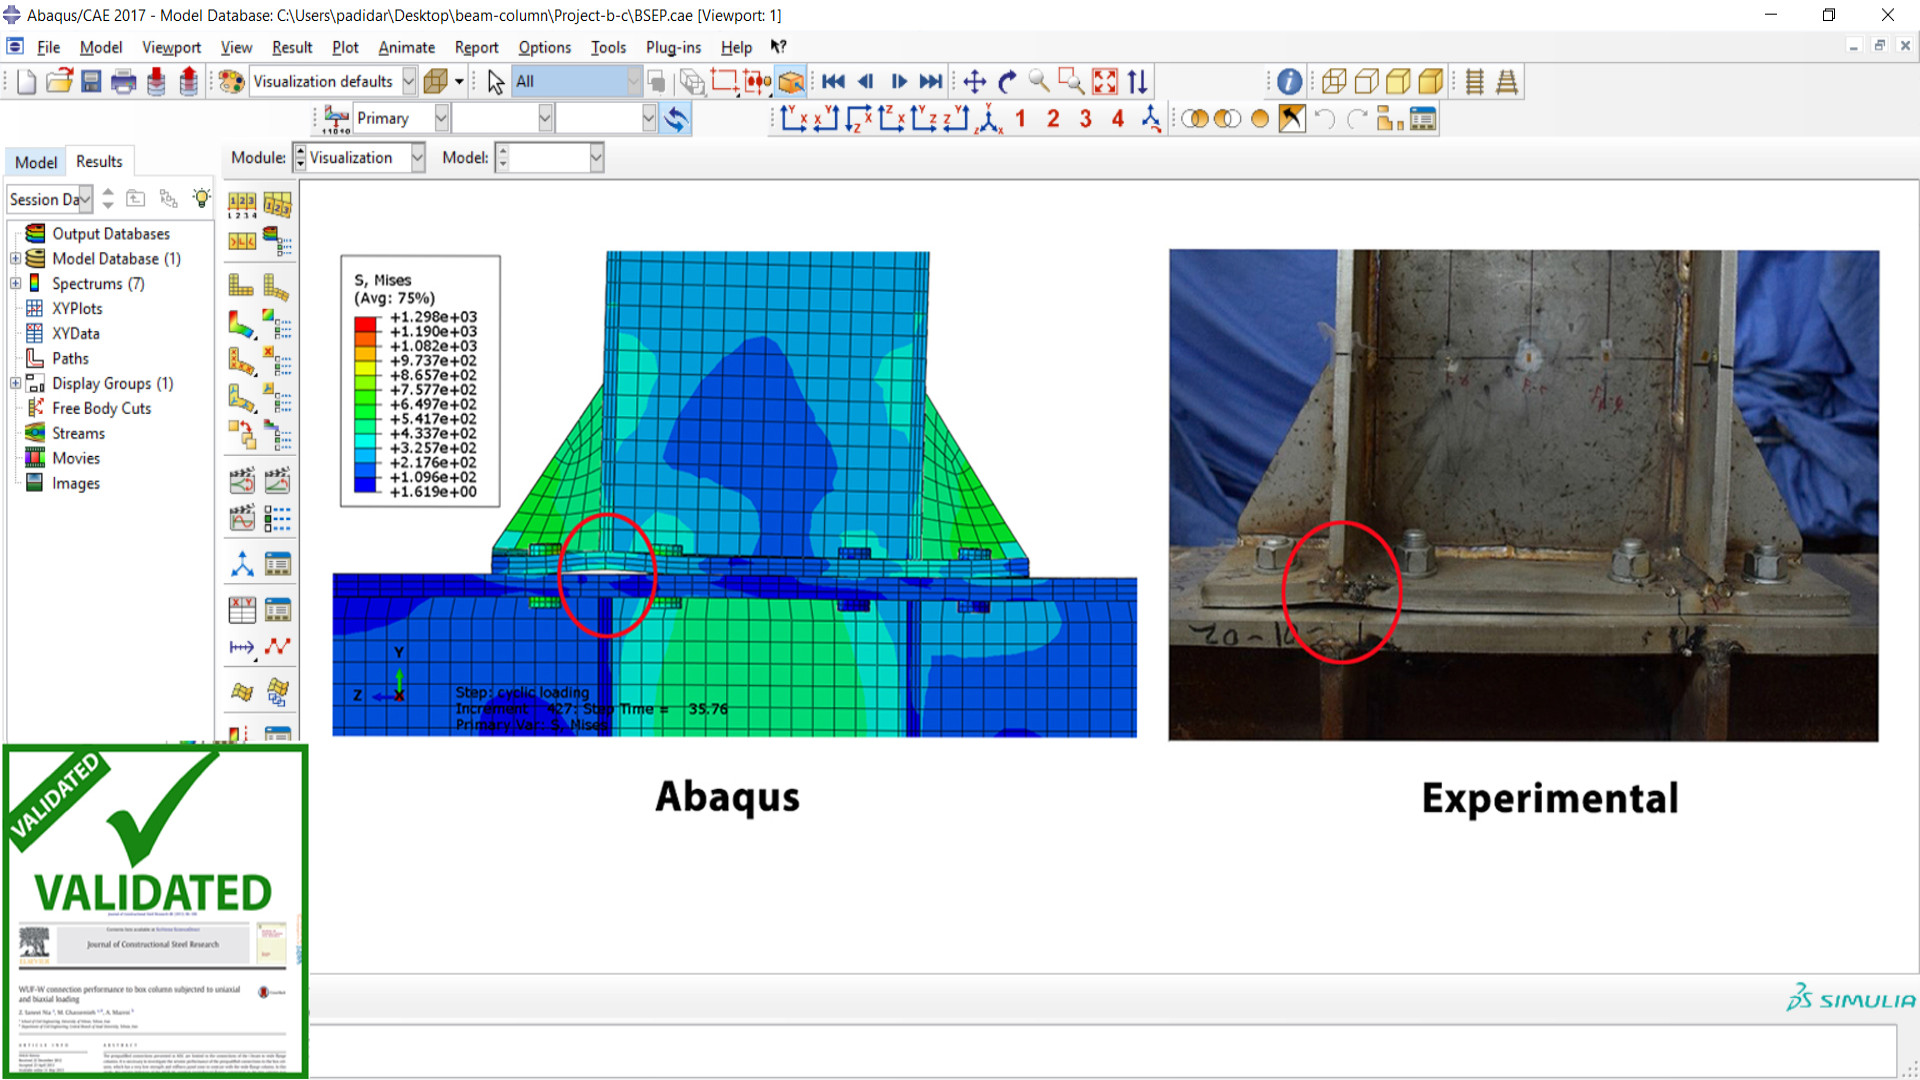Select the Rotate View tool
The height and width of the screenshot is (1080, 1920).
(1007, 82)
